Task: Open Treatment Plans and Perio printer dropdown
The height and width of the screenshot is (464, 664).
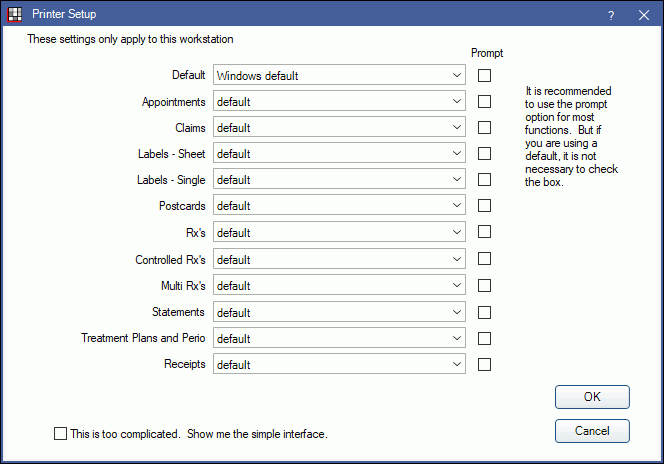Action: click(339, 338)
